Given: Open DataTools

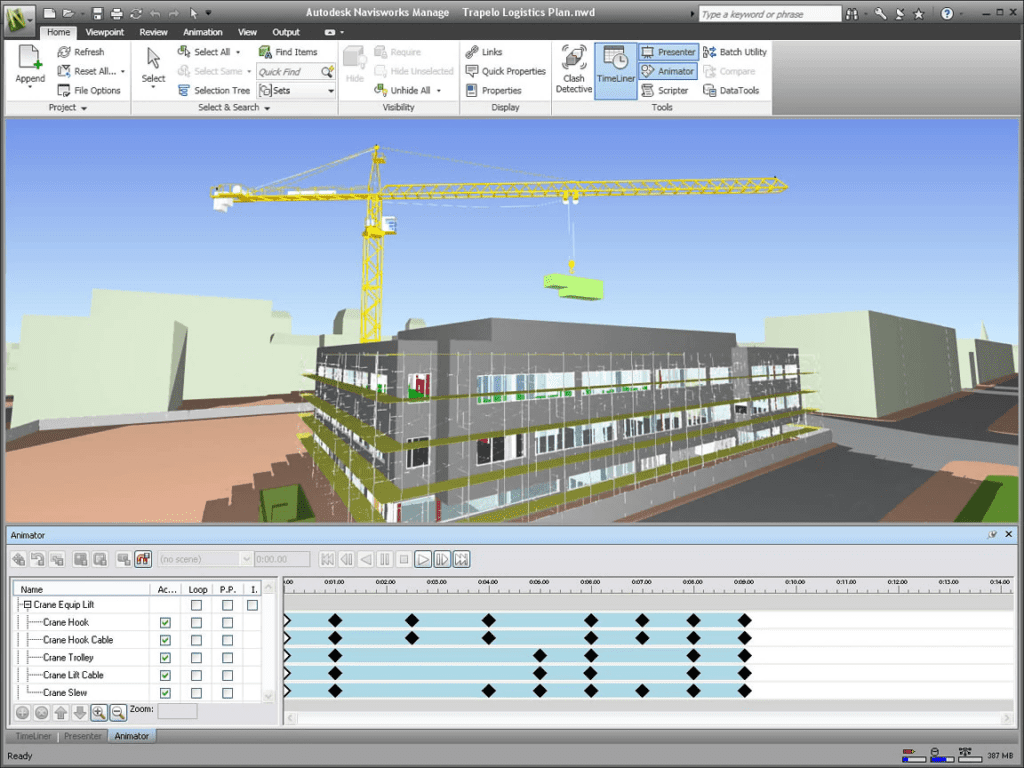Looking at the screenshot, I should pos(734,90).
